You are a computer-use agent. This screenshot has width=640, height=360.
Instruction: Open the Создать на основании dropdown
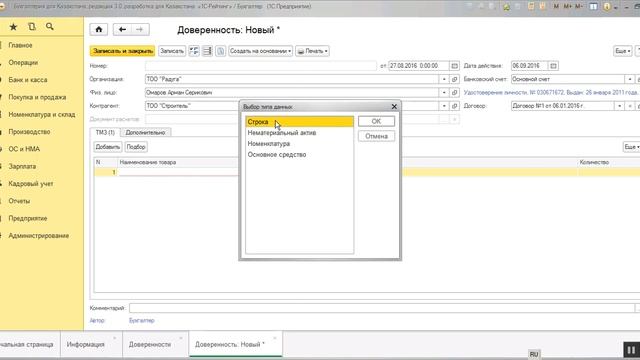(260, 51)
